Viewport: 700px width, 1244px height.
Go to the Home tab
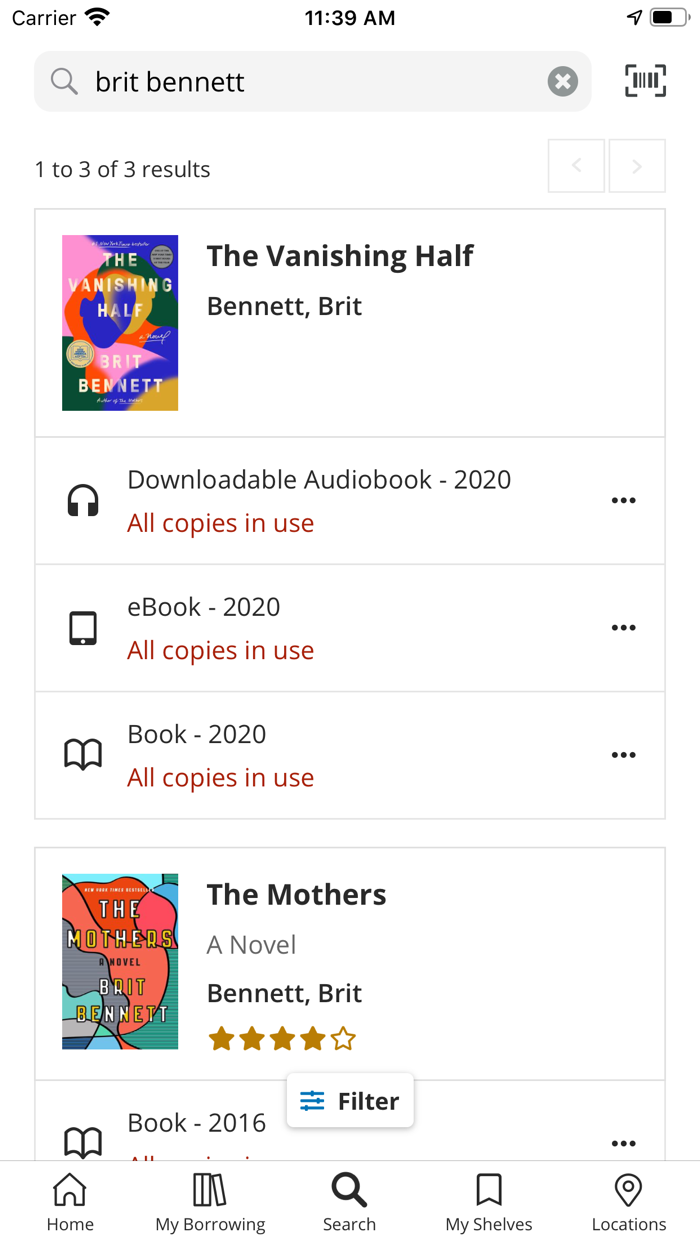(70, 1203)
